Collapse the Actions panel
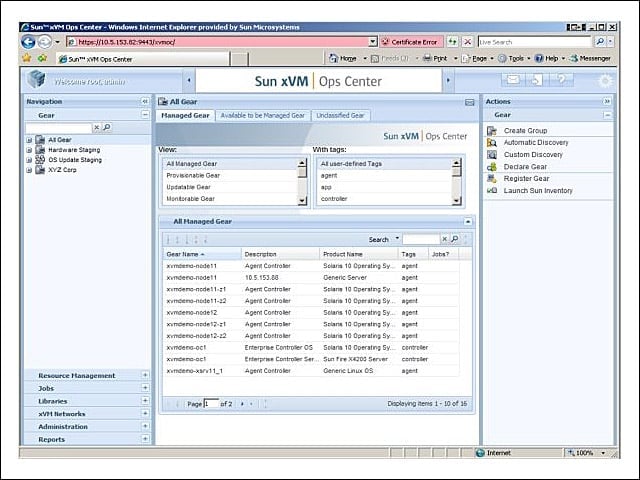Screen dimensions: 640x480 [x=607, y=101]
